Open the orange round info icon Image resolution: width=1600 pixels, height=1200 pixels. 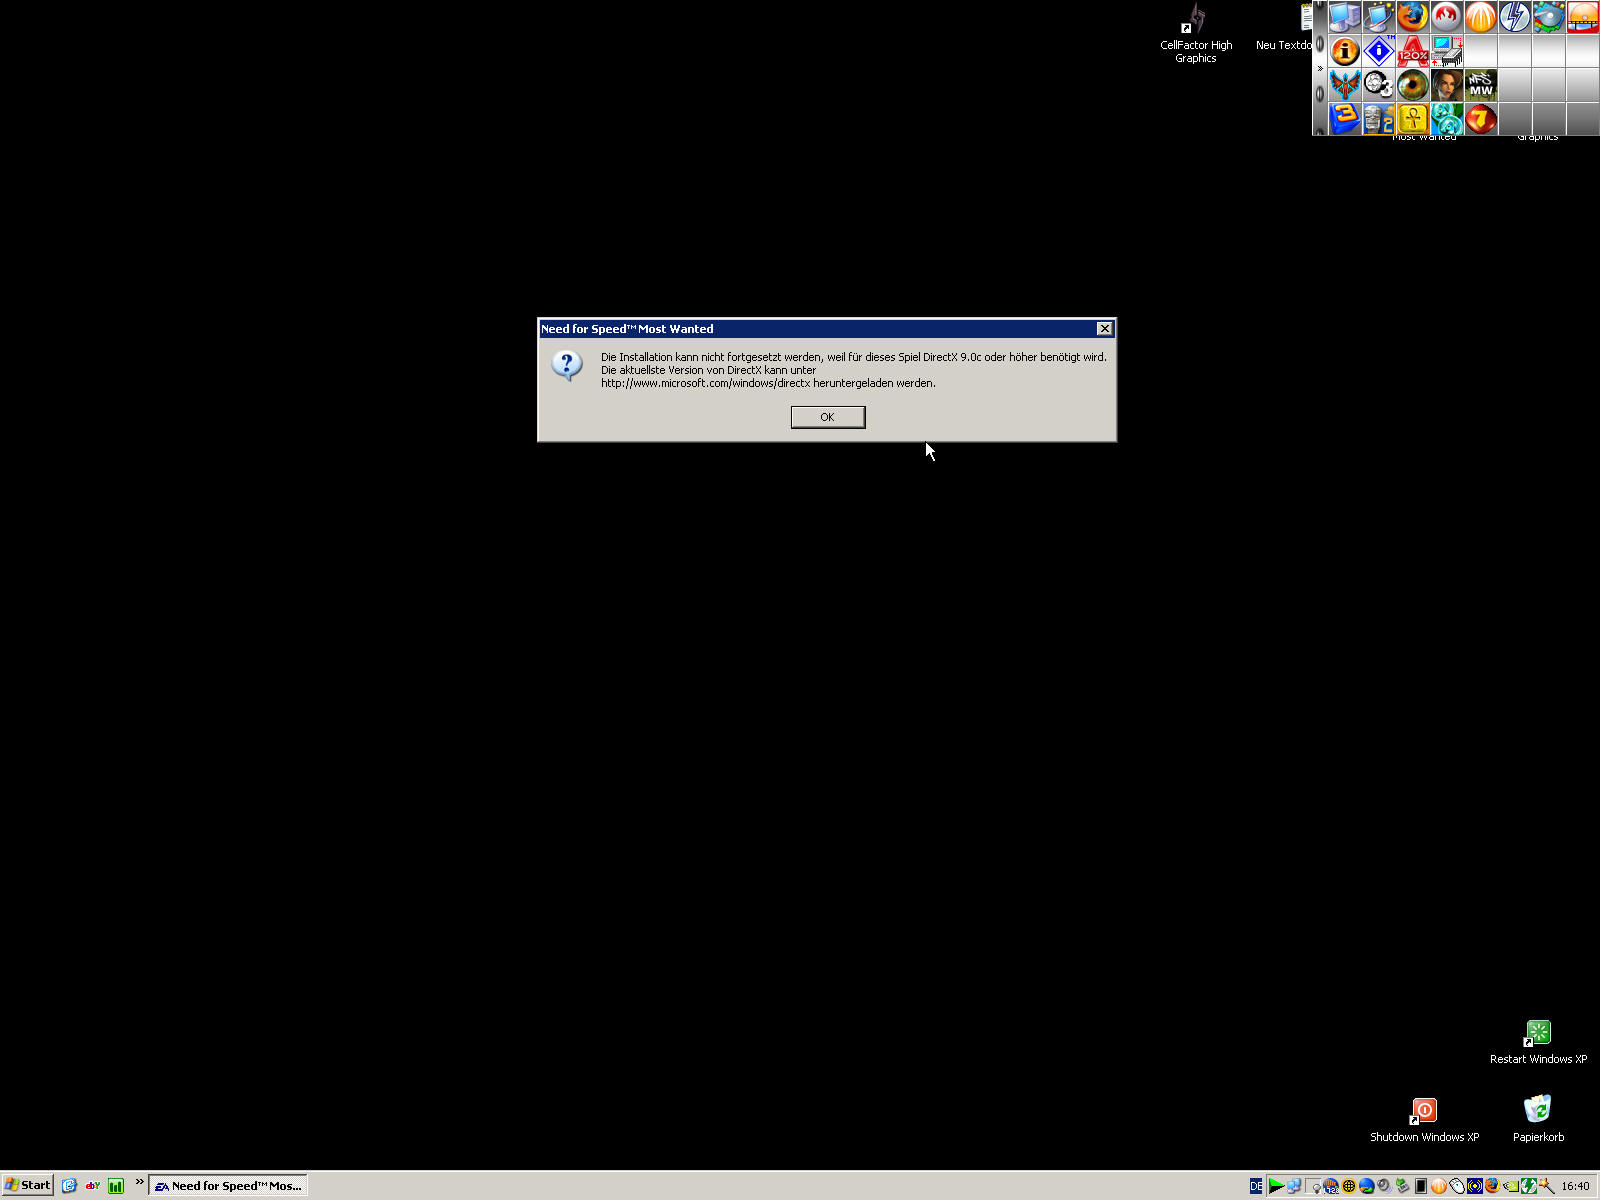(x=1345, y=51)
